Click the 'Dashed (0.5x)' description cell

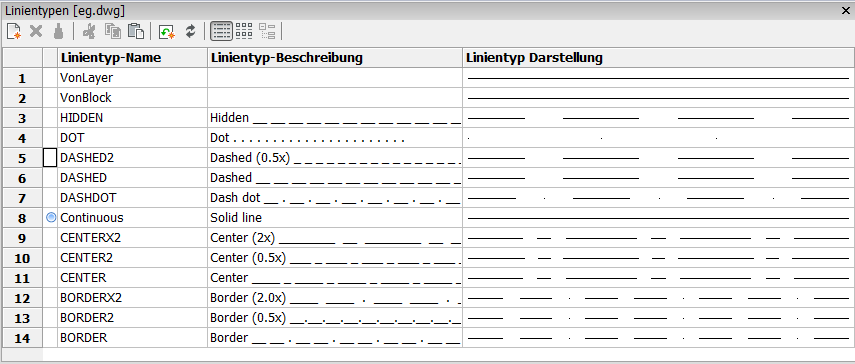[x=335, y=158]
